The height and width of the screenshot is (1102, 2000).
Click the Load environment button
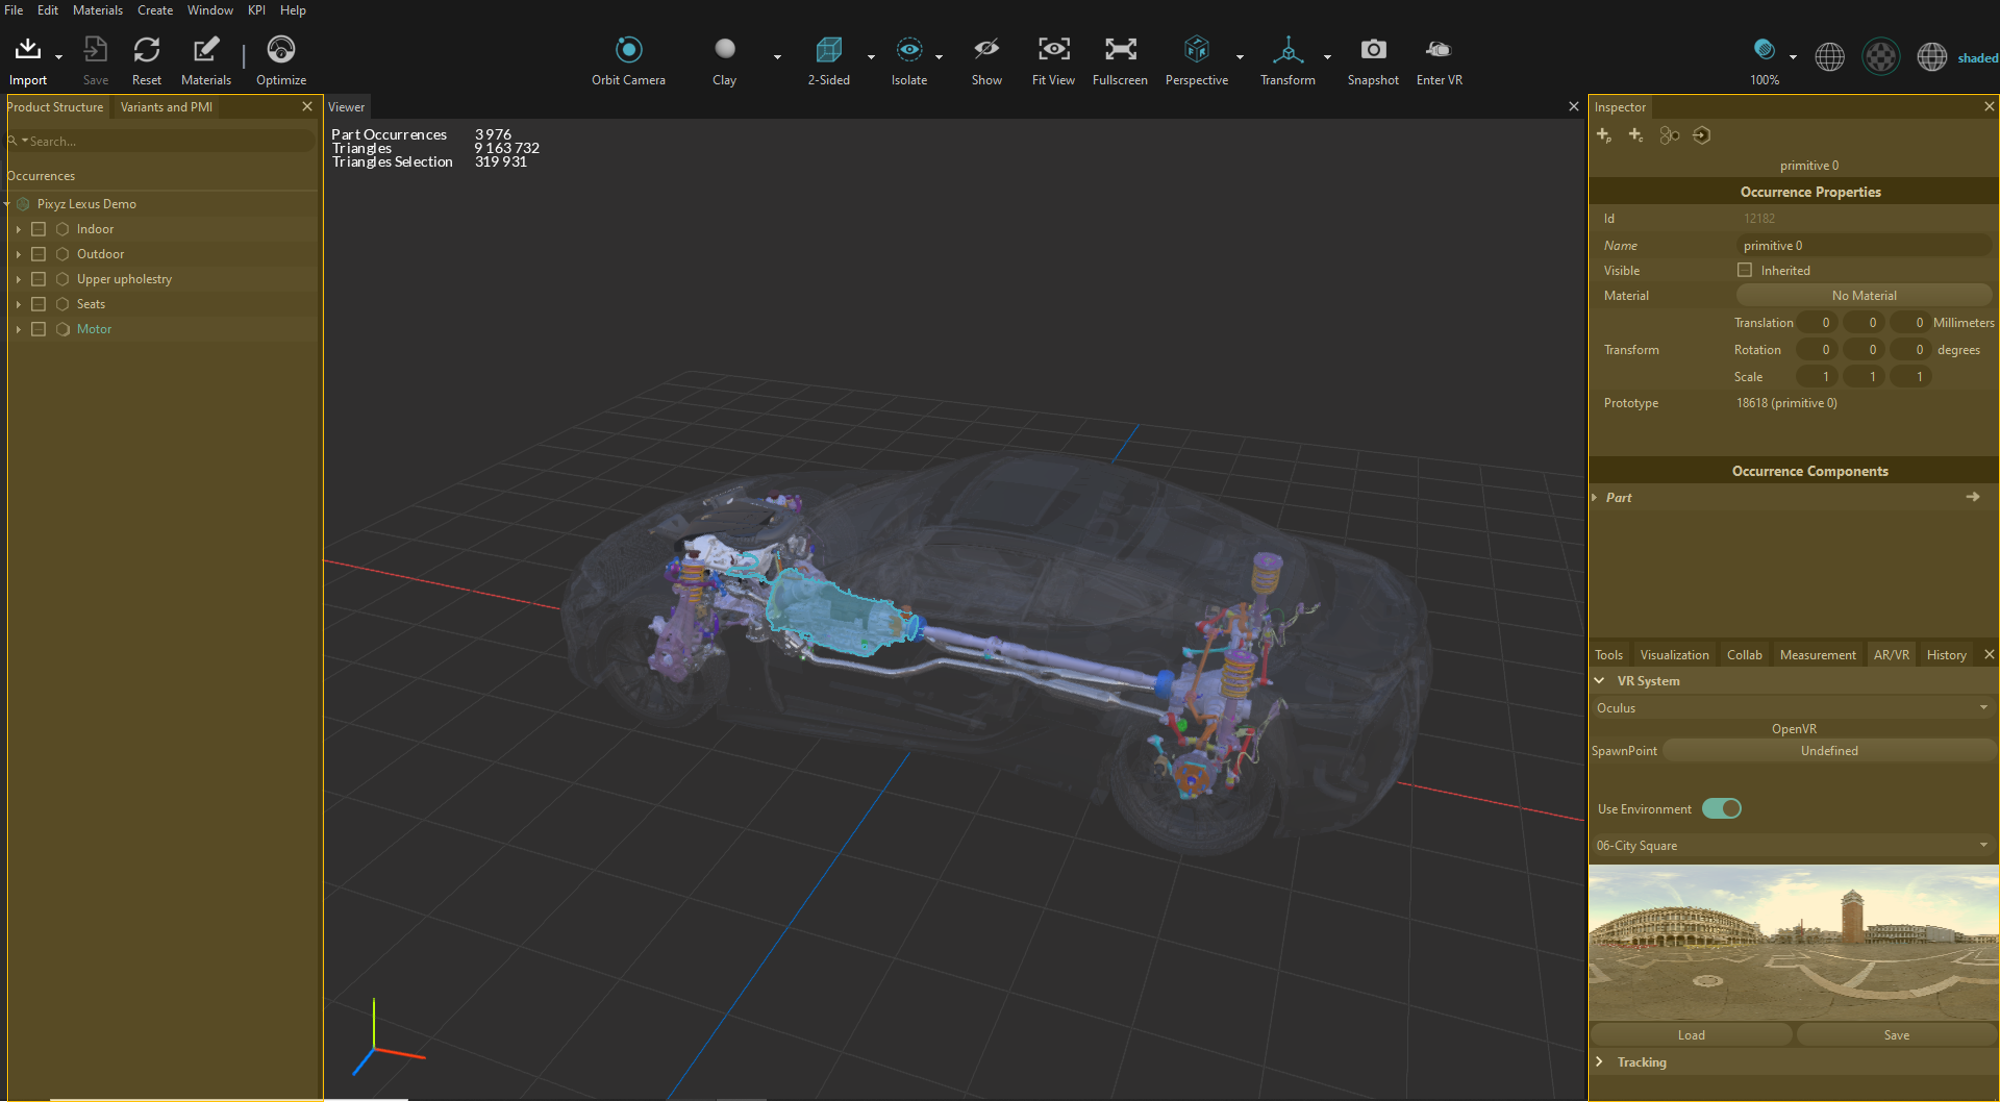[x=1691, y=1035]
